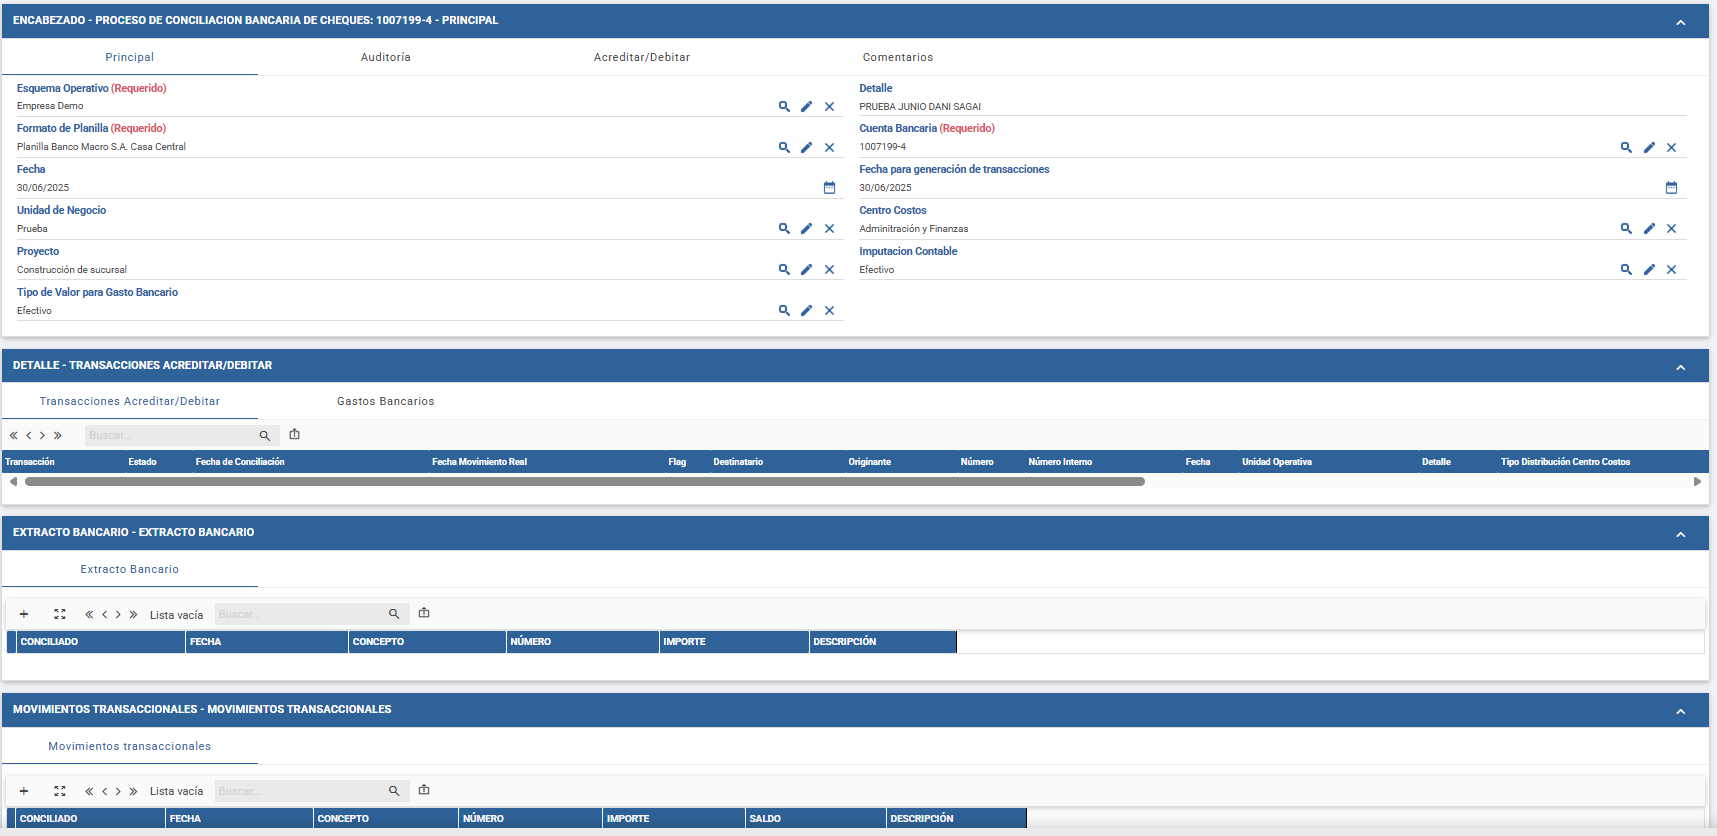
Task: Clear the Esquema Operativo field
Action: pyautogui.click(x=829, y=106)
